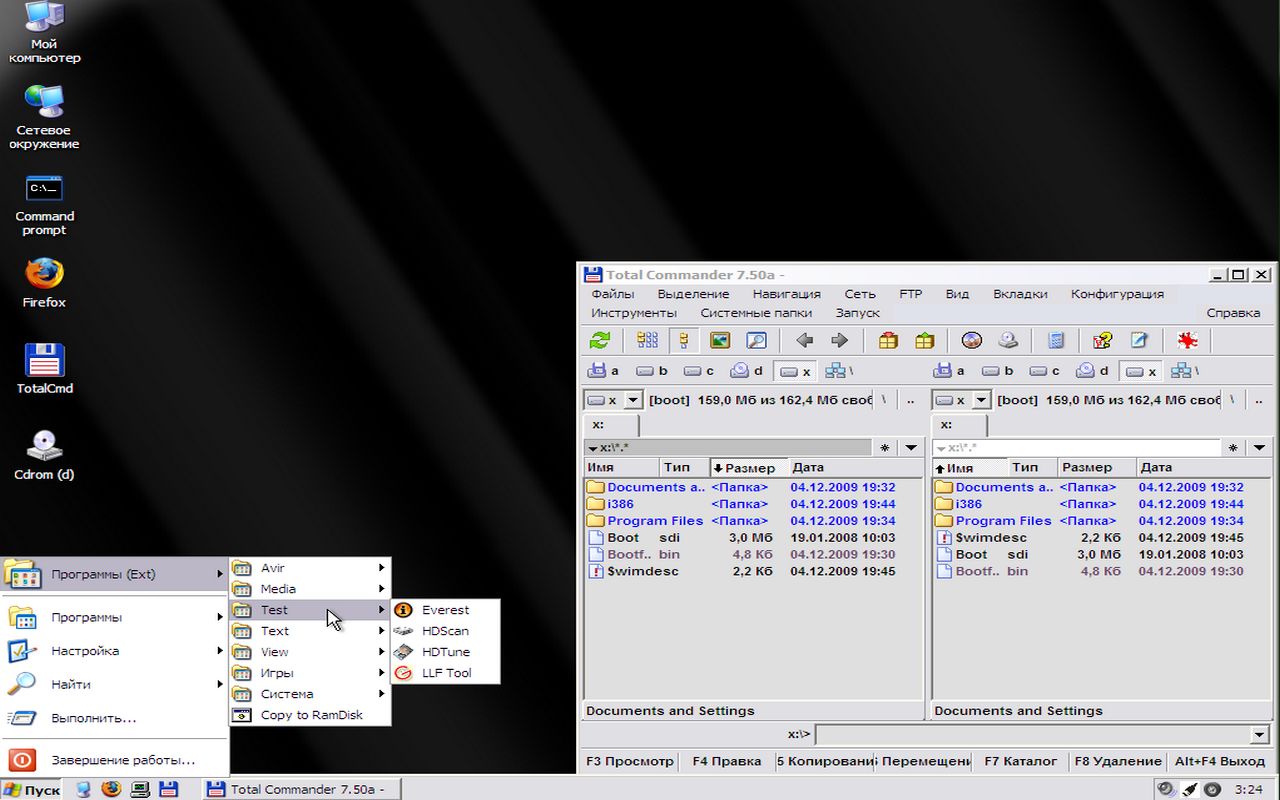Open the Конфигурация menu
Screen dimensions: 1280x800
point(1116,294)
